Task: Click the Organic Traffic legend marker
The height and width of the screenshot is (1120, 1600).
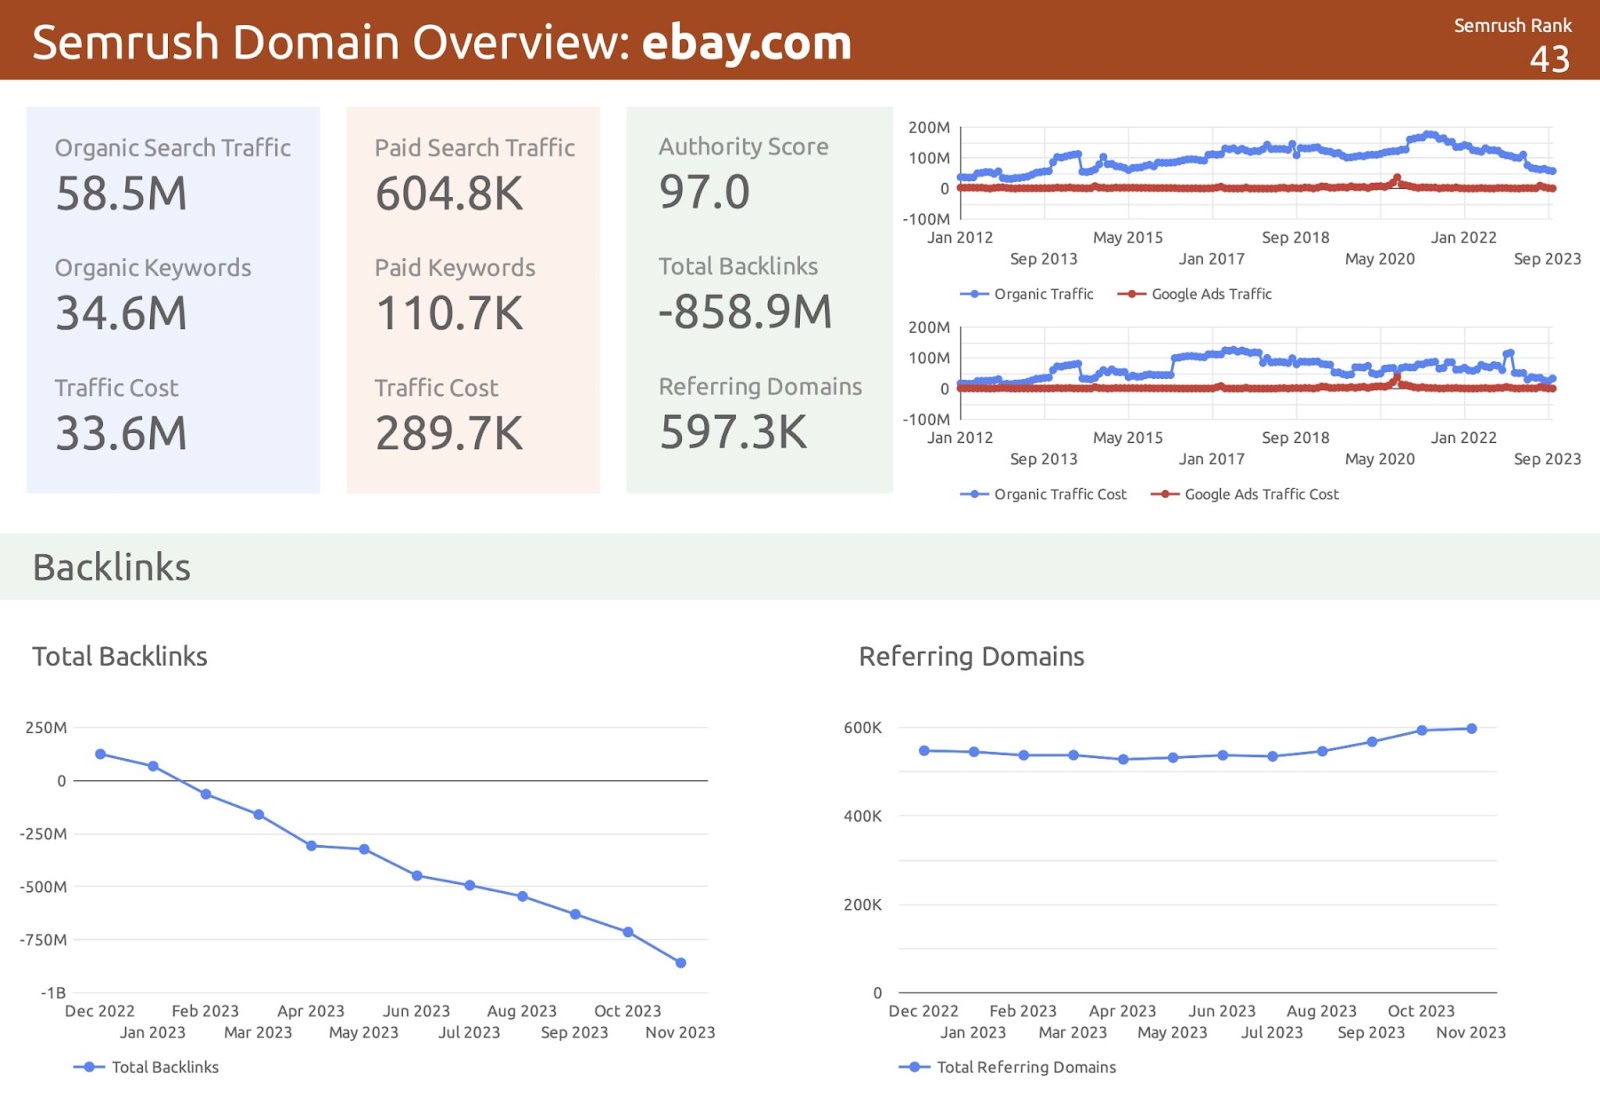Action: (x=974, y=294)
